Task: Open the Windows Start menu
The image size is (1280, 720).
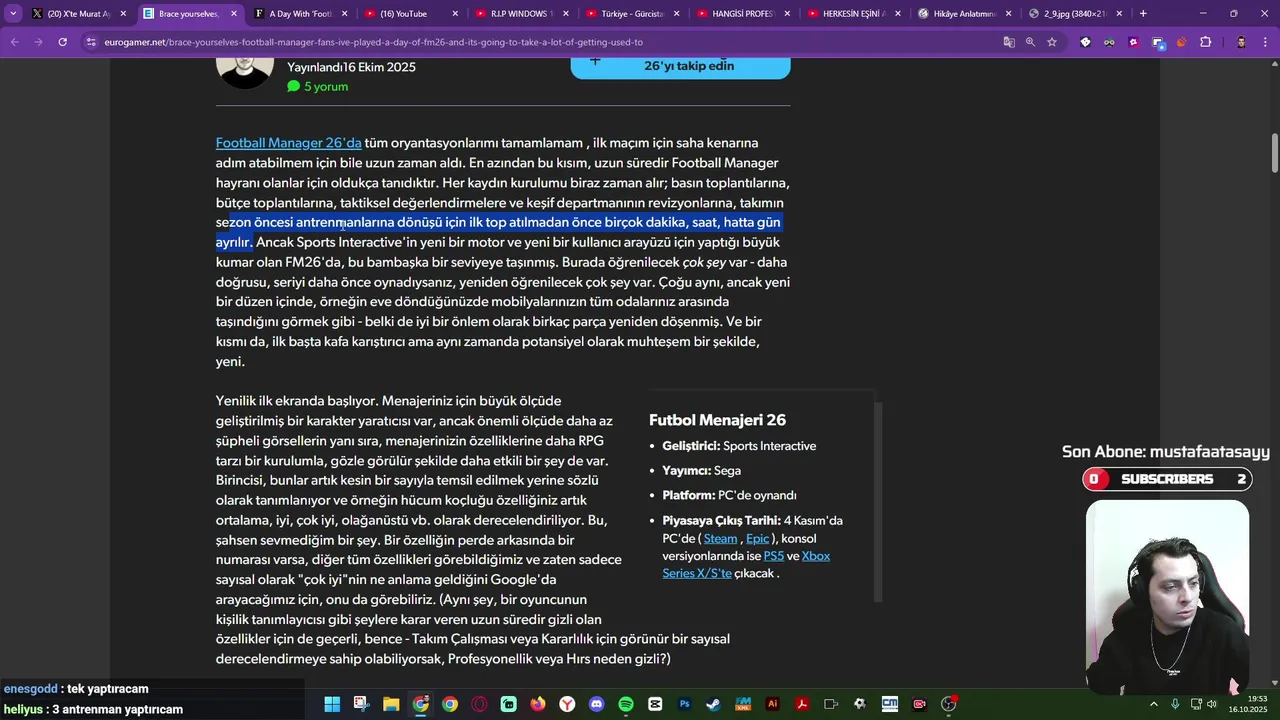Action: (x=332, y=704)
